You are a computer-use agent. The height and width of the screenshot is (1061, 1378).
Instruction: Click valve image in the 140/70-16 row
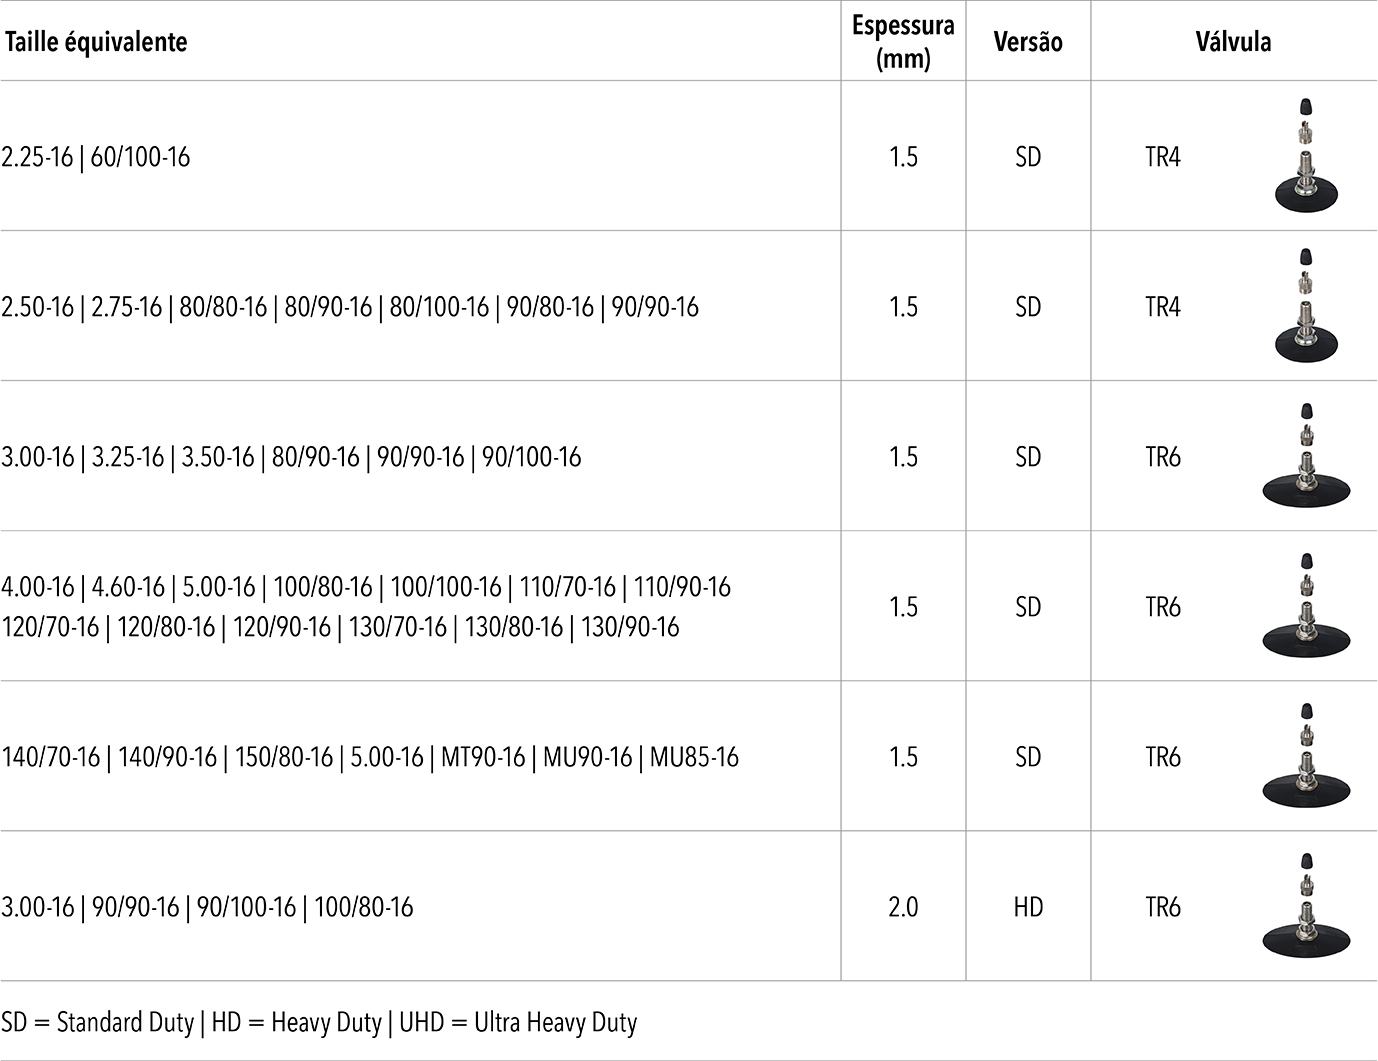tap(1305, 756)
